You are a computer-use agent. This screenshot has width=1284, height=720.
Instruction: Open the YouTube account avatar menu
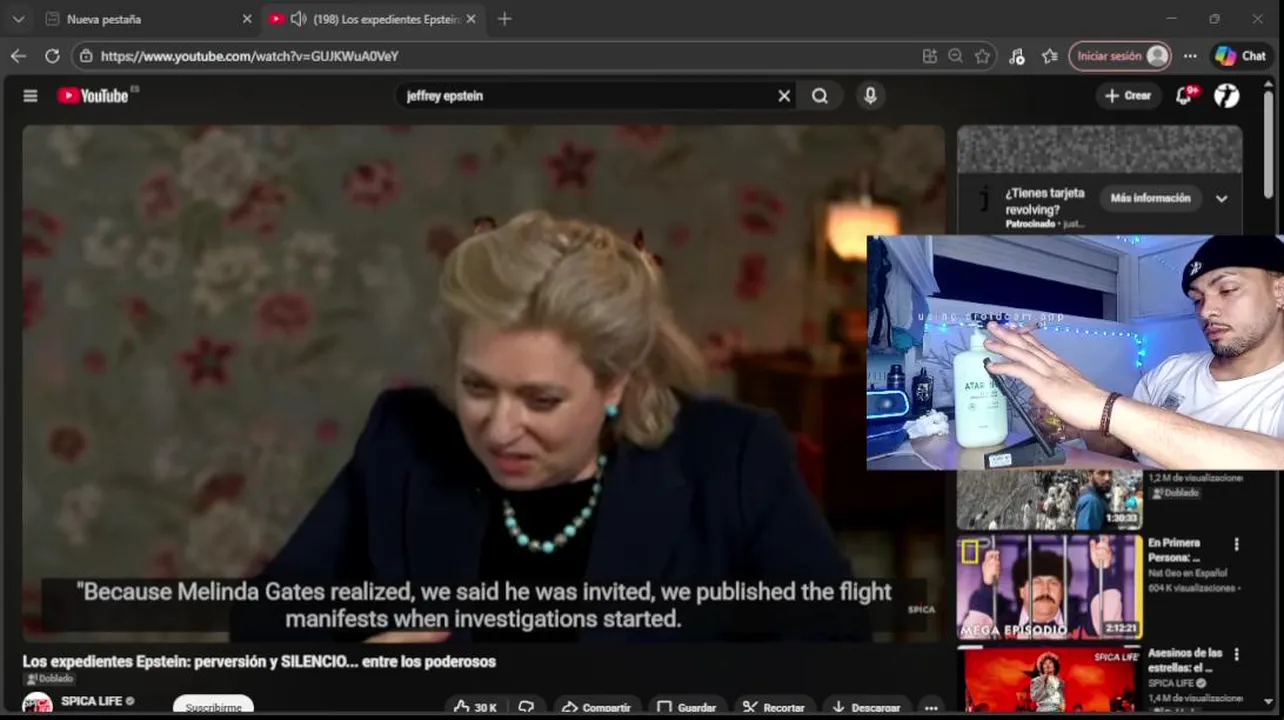1227,96
